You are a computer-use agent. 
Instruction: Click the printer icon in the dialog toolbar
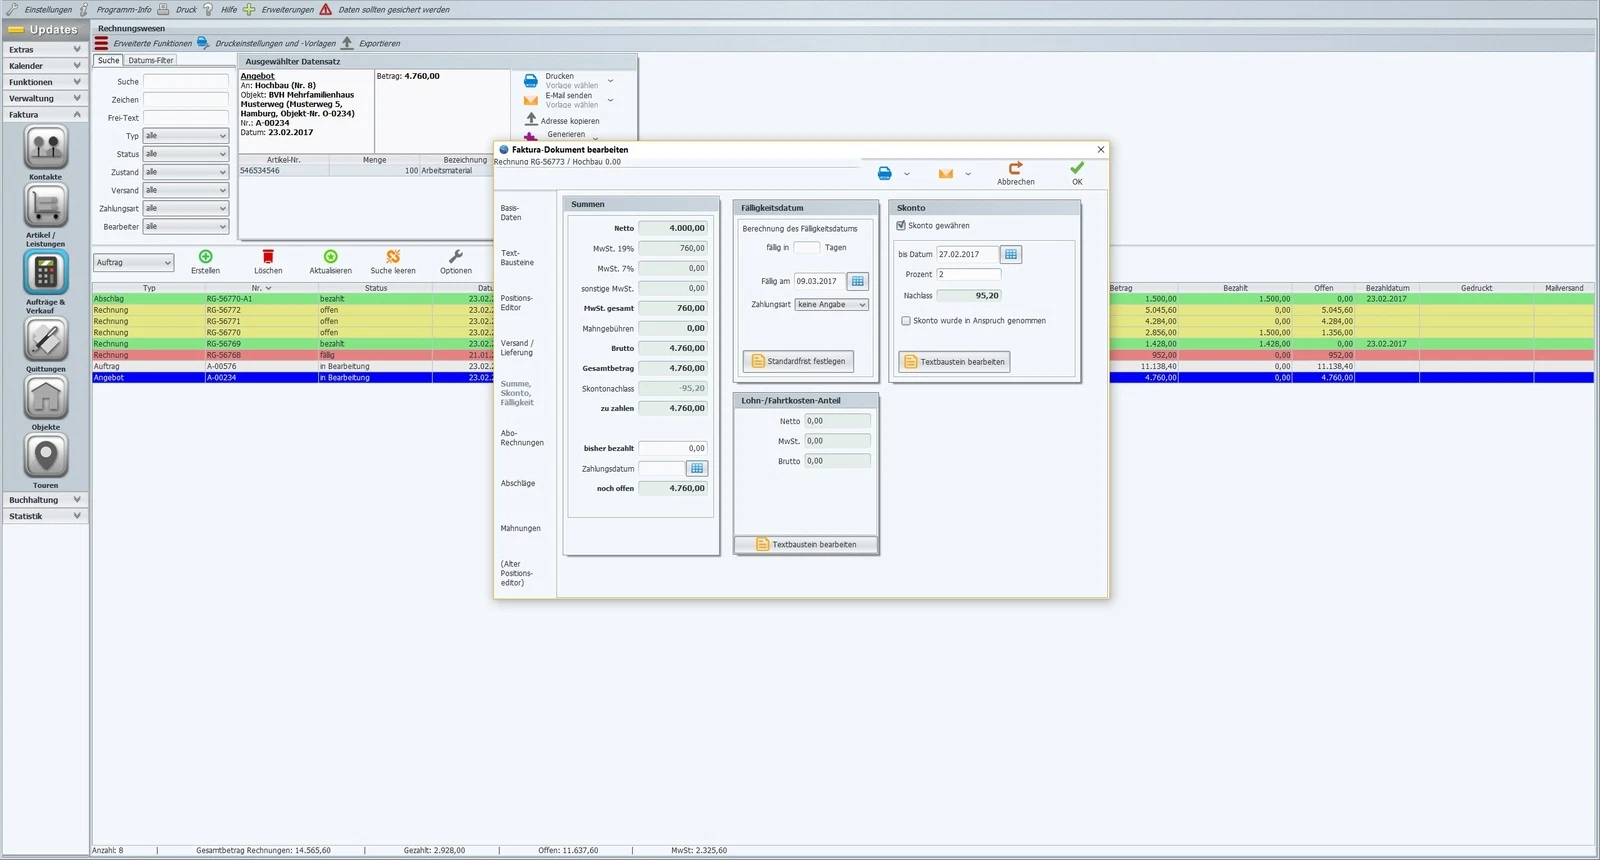point(885,173)
